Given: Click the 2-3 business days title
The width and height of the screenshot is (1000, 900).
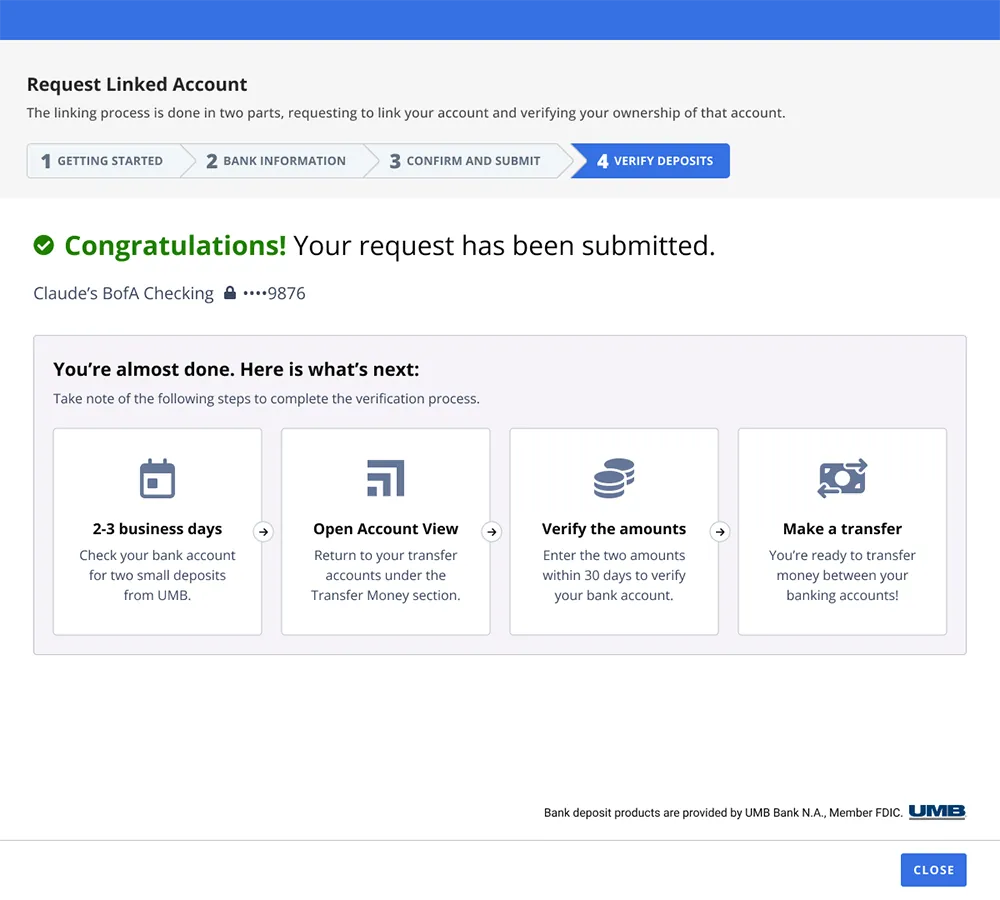Looking at the screenshot, I should [157, 529].
